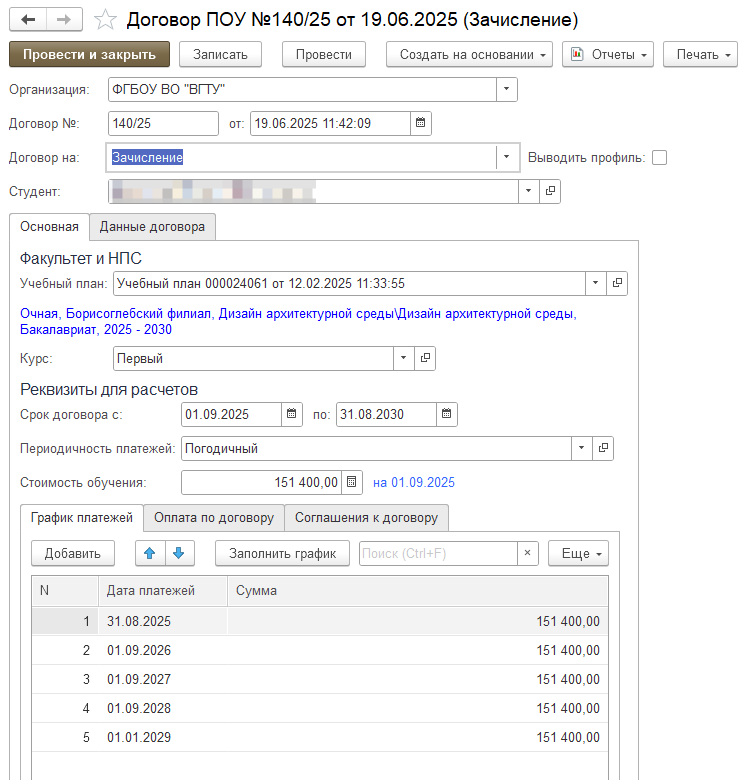The image size is (738, 780).
Task: Open calendar picker for contract date
Action: point(421,123)
